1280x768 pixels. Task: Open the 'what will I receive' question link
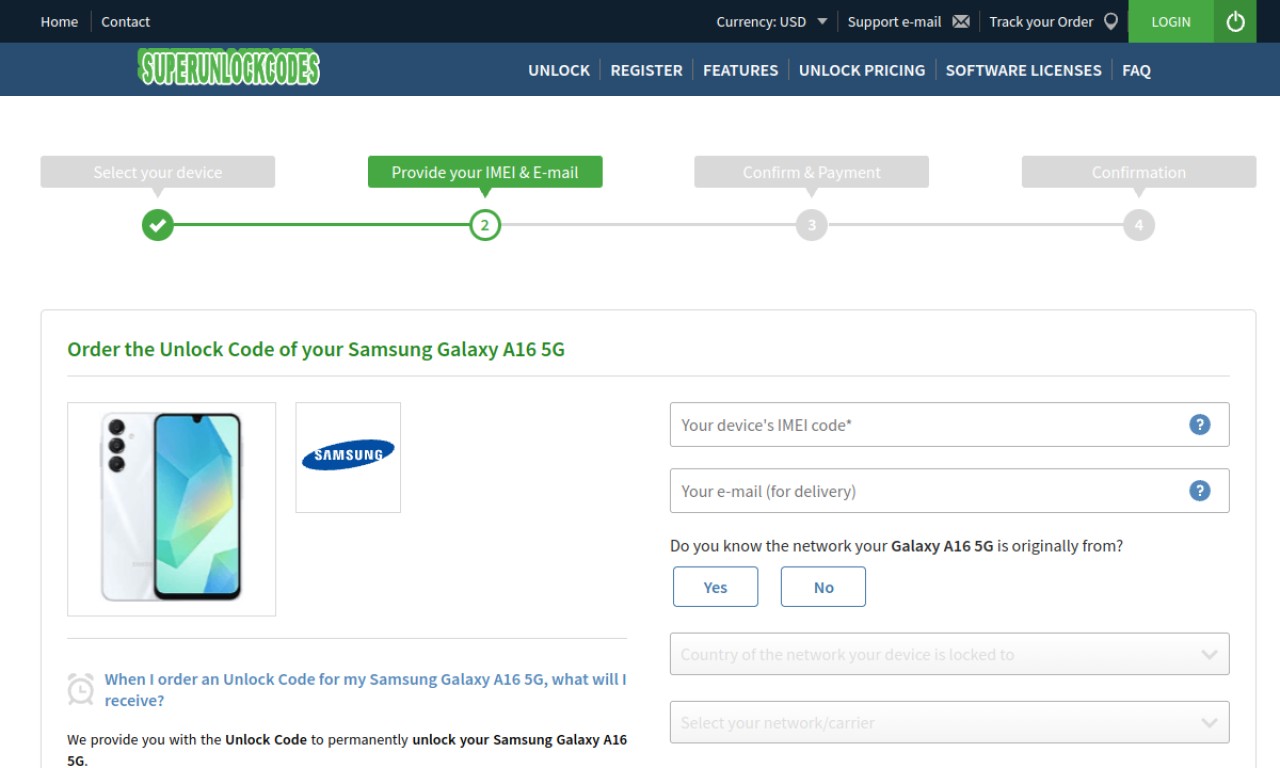[365, 690]
